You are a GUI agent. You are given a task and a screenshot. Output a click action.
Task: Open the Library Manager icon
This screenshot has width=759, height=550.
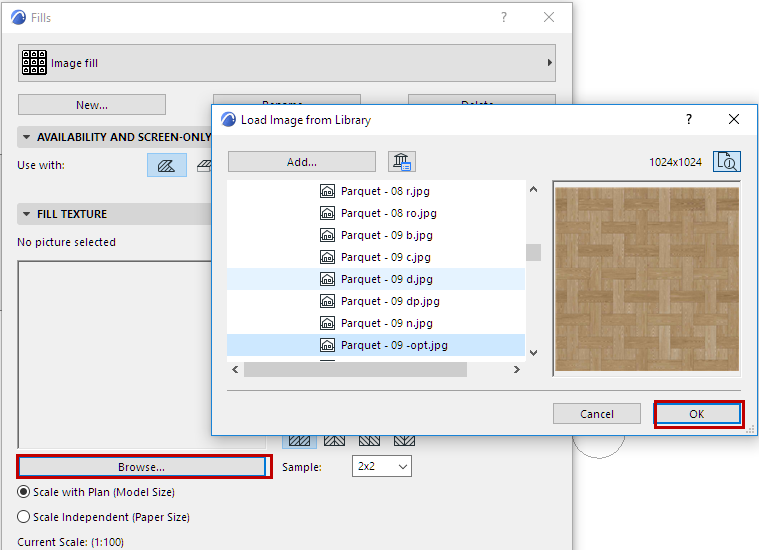[x=402, y=162]
